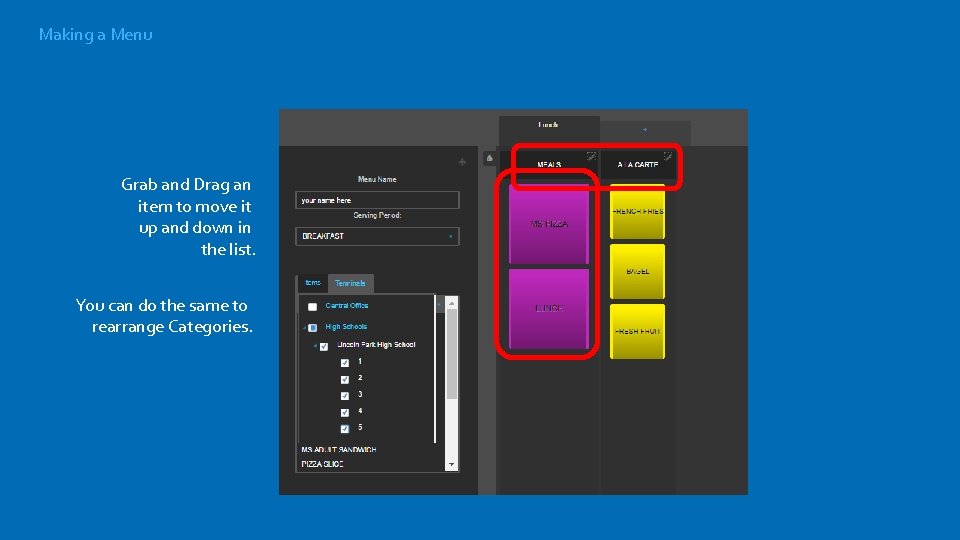Click the small icon left of MEALS
Image resolution: width=960 pixels, height=540 pixels.
[x=490, y=159]
